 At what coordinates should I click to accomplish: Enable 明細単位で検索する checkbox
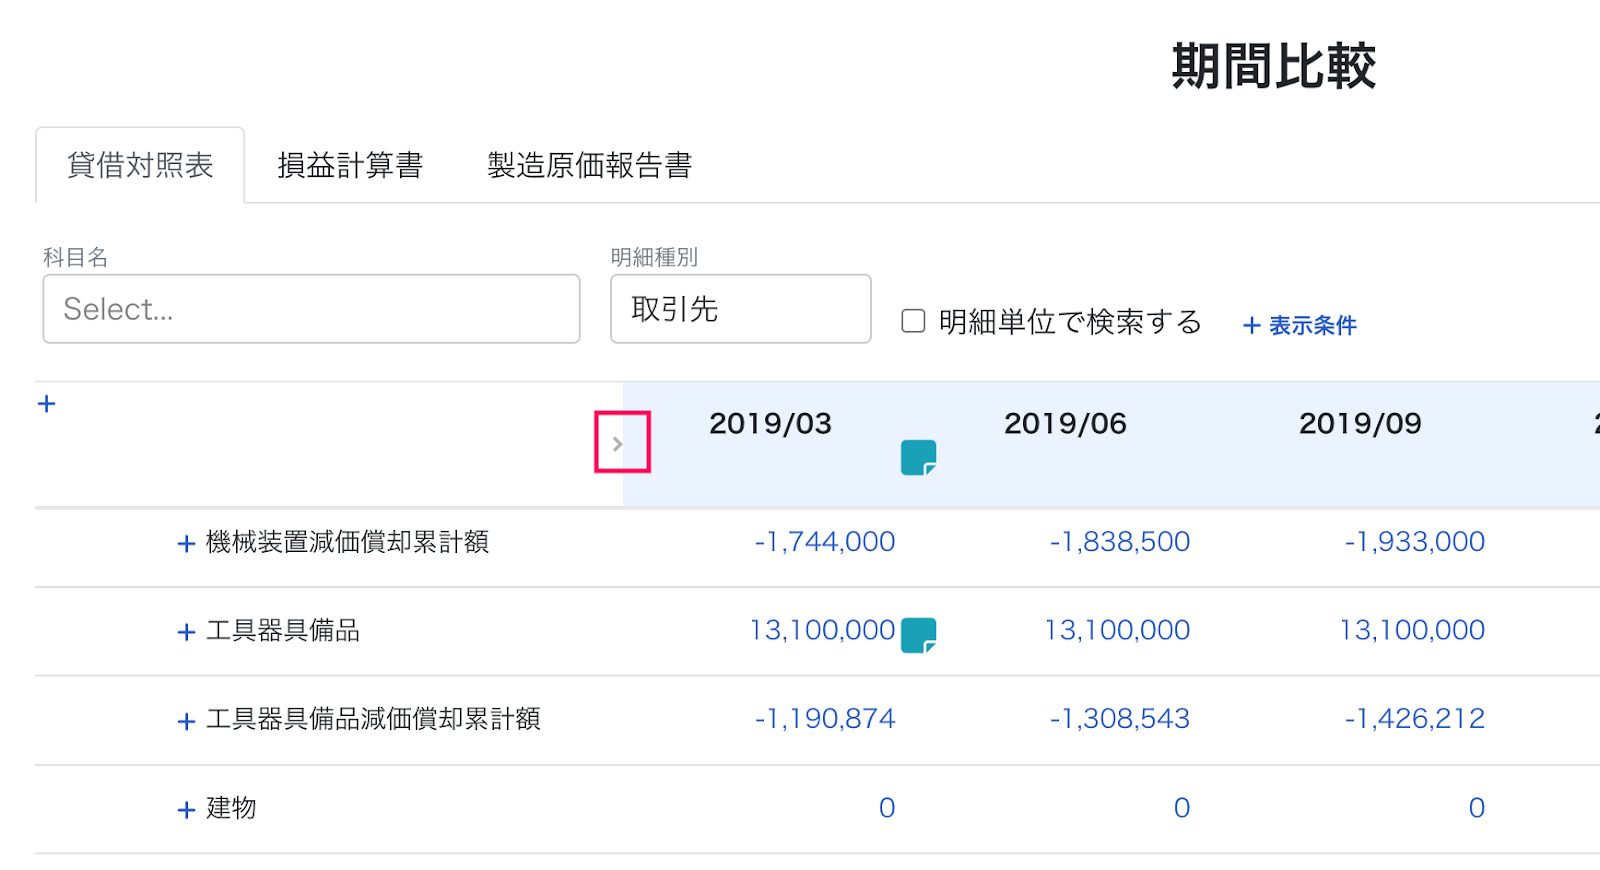coord(913,321)
